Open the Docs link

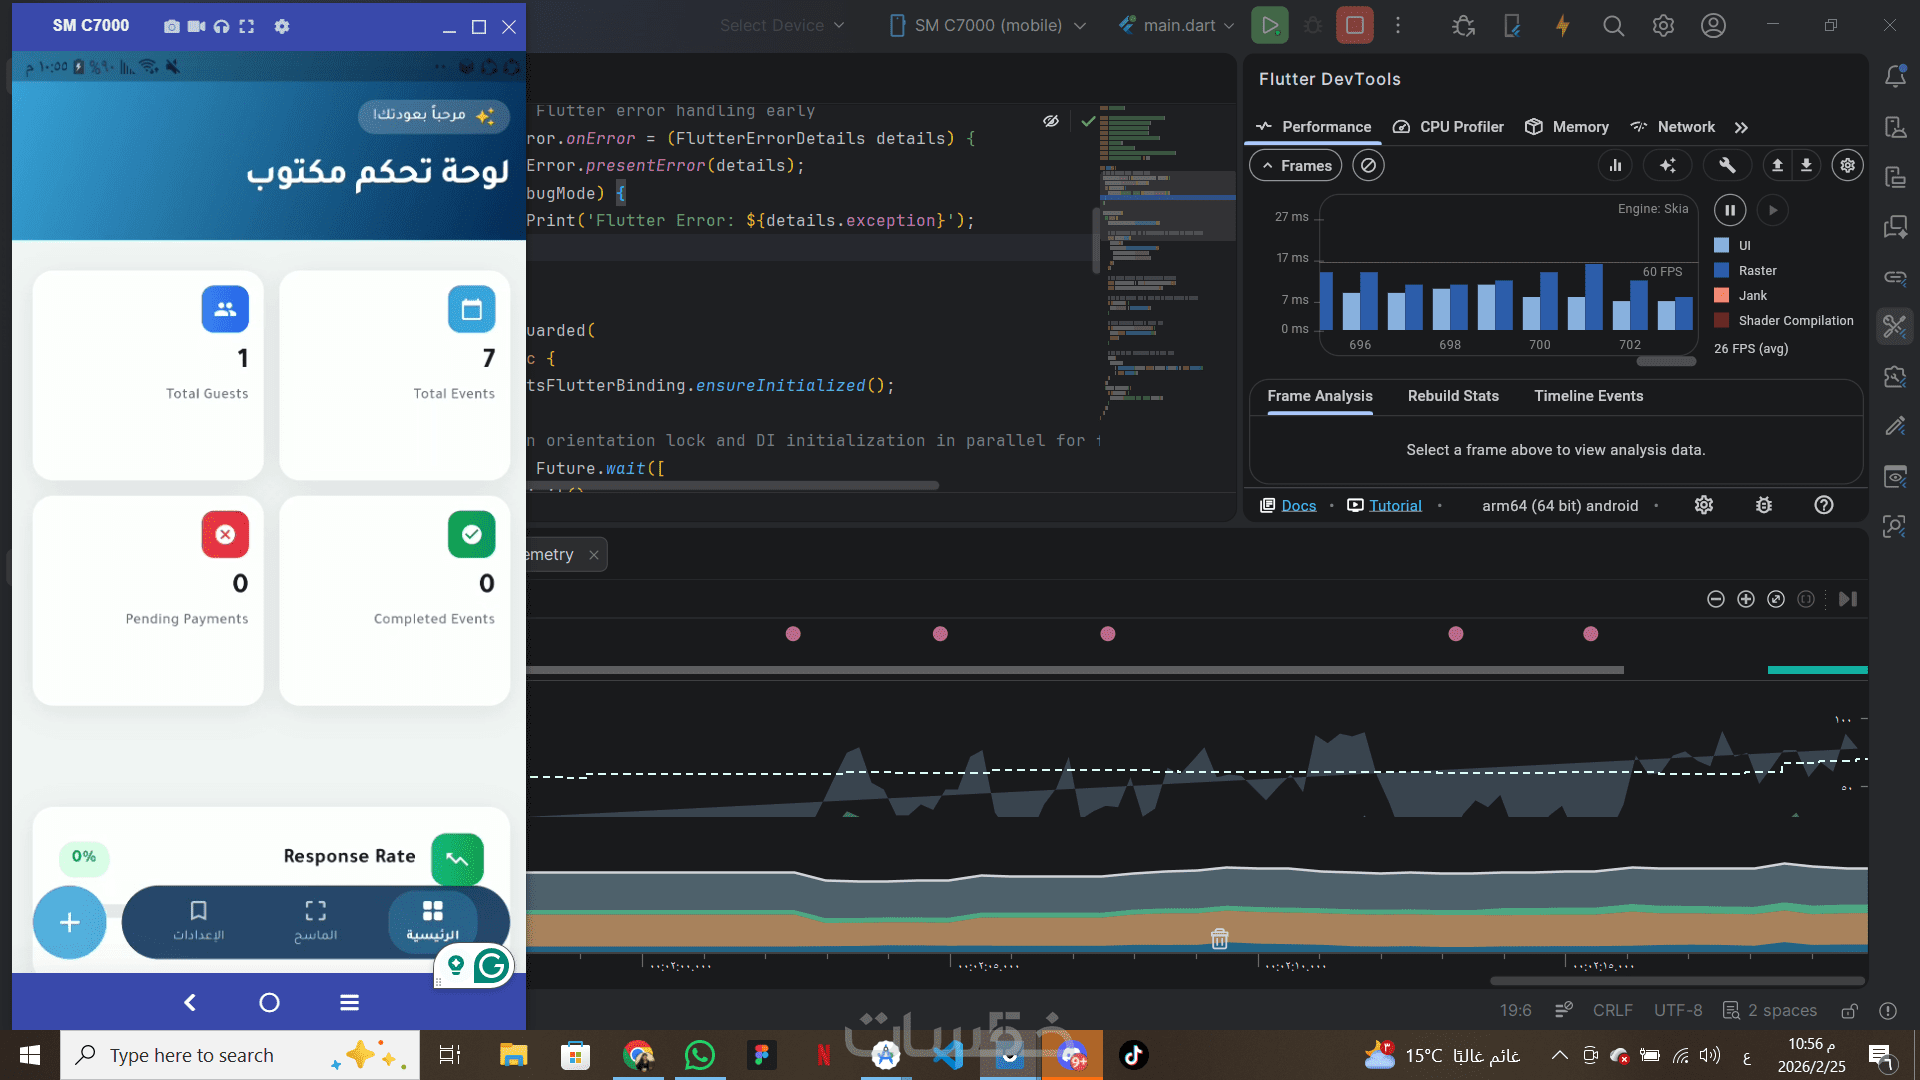tap(1298, 506)
